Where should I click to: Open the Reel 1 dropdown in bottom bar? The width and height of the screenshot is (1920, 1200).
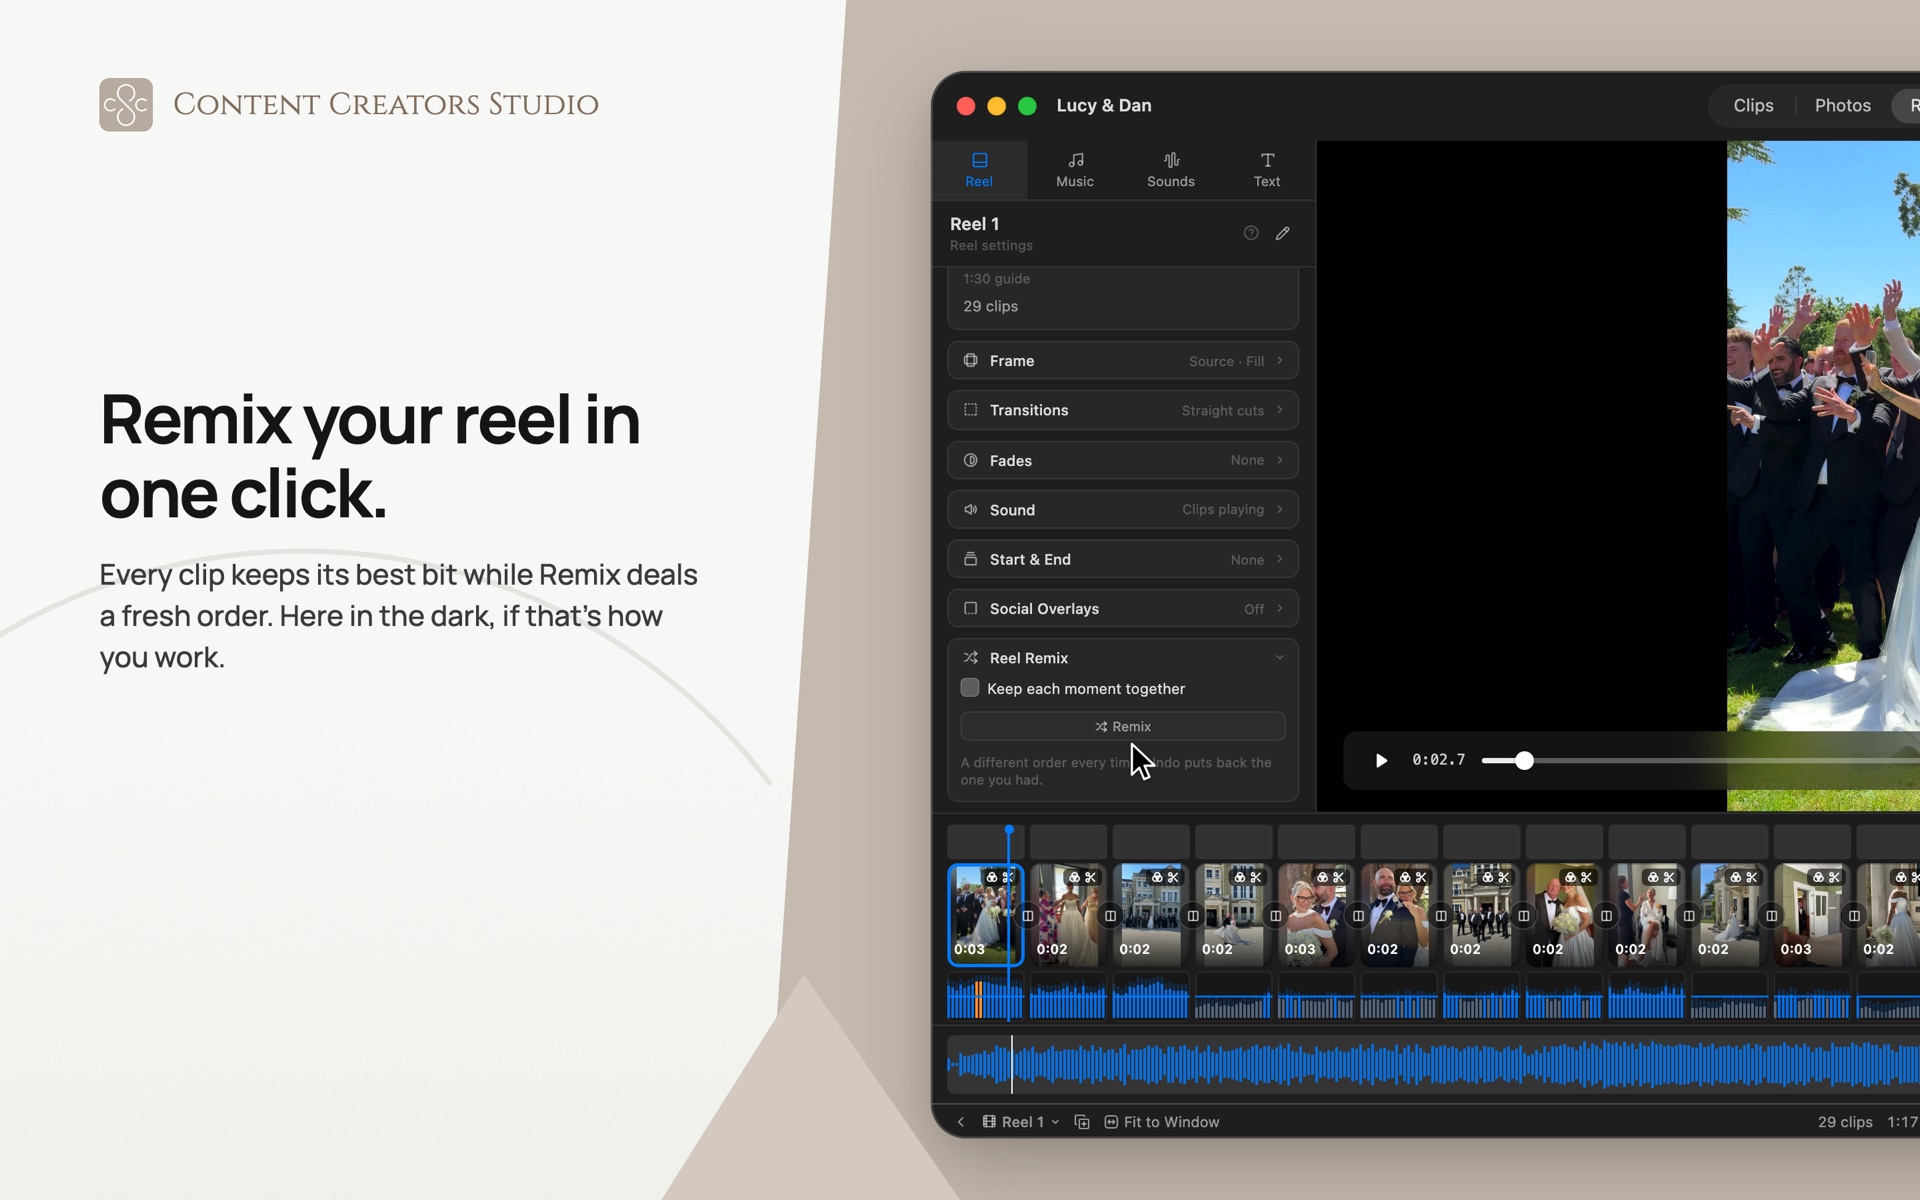click(1021, 1122)
